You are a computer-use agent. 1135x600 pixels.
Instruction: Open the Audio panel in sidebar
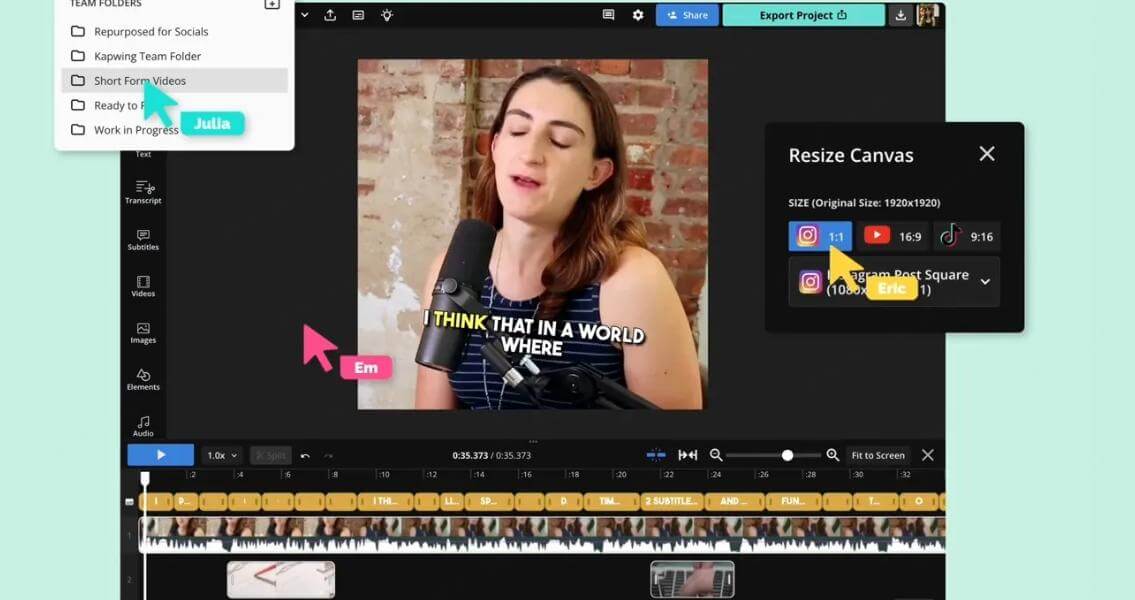click(x=143, y=425)
